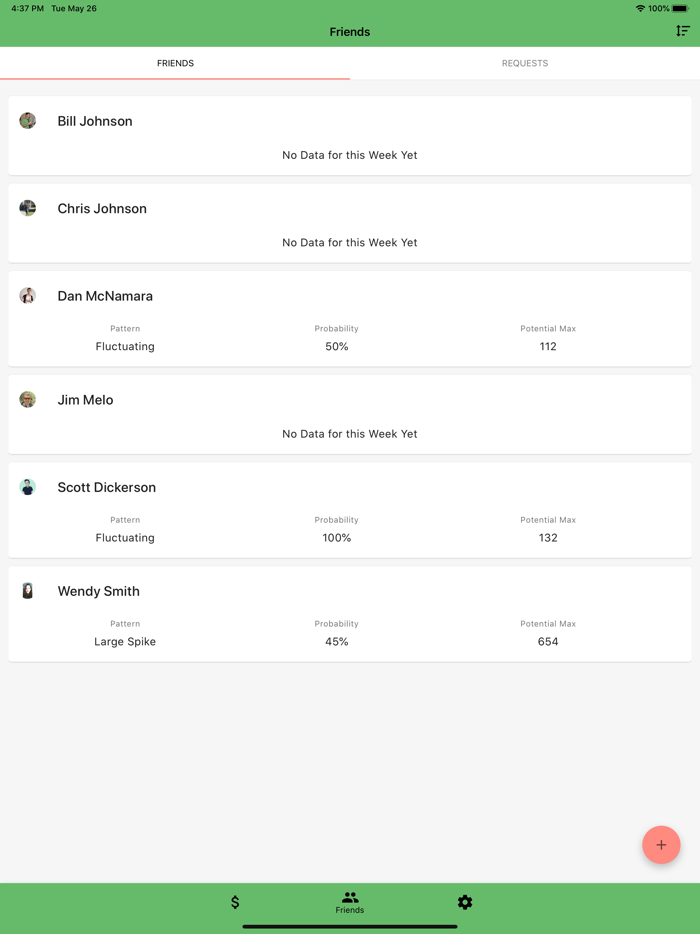The image size is (700, 934).
Task: Tap Scott Dickerson's avatar
Action: click(28, 487)
